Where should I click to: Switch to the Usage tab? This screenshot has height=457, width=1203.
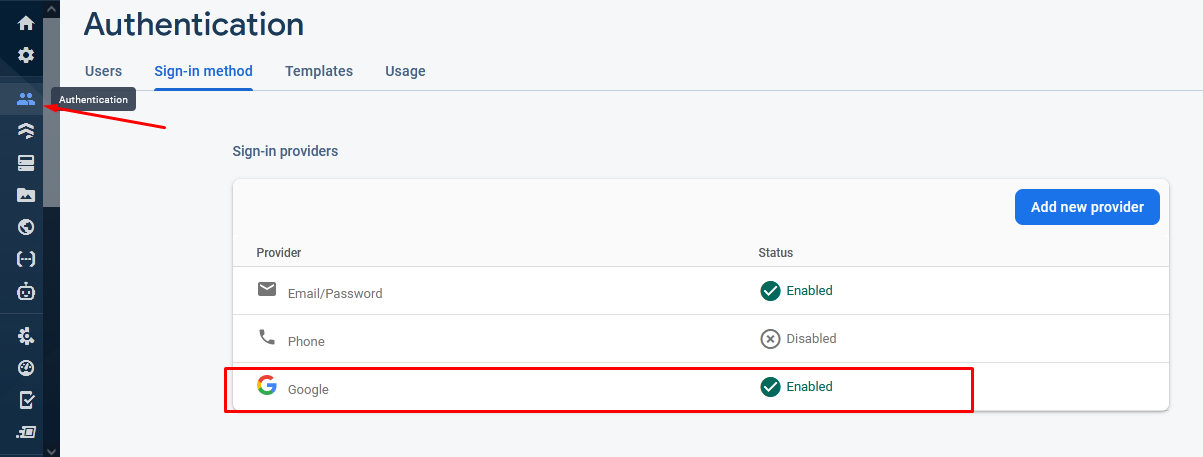405,71
